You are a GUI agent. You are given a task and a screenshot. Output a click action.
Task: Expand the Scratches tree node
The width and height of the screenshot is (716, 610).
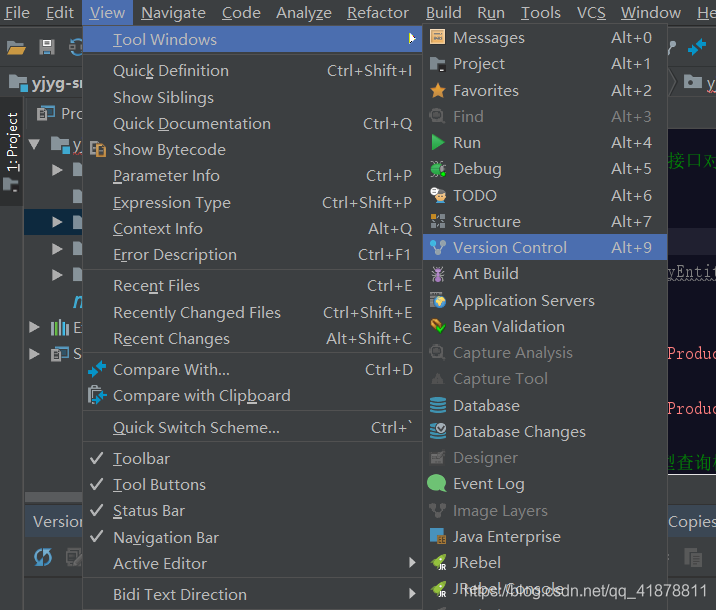point(34,354)
